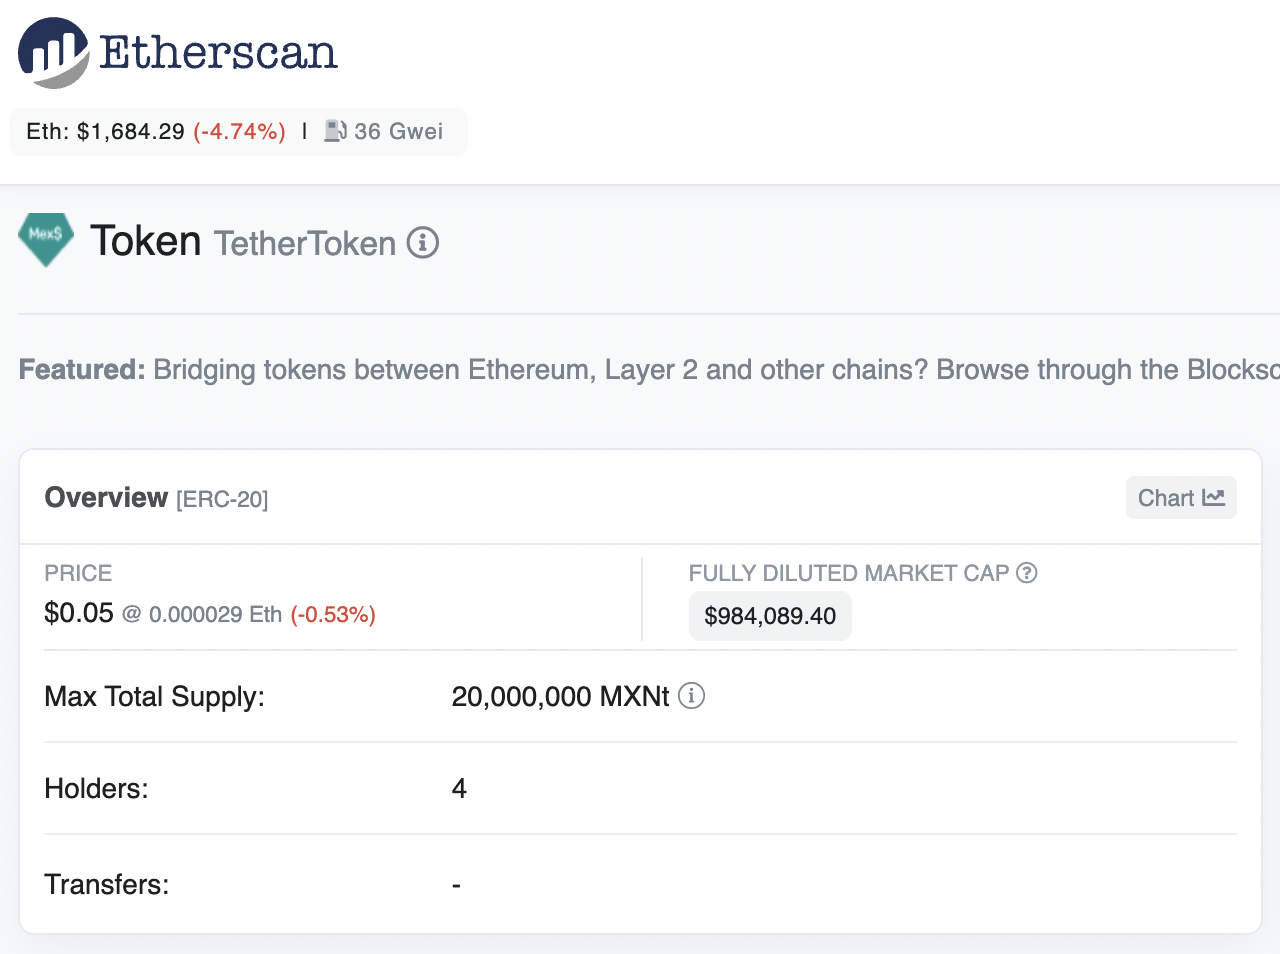Click the MexS token diamond icon
The image size is (1280, 954).
pos(46,239)
